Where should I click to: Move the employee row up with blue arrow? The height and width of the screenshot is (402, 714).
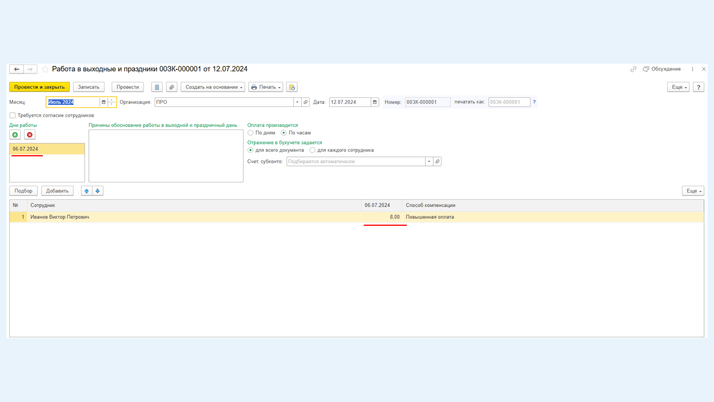point(87,191)
